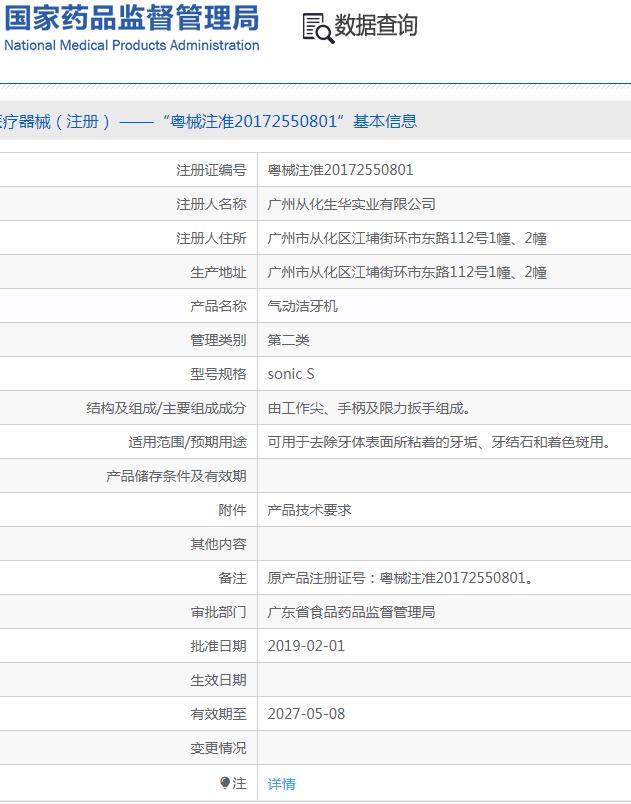Click the 适用范围/预期用途 label
Image resolution: width=631 pixels, height=804 pixels.
point(188,442)
